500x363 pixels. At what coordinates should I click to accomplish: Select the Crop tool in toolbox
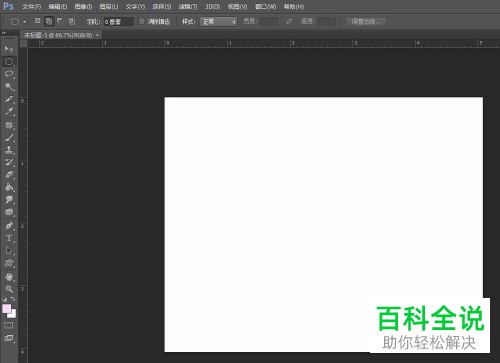(x=9, y=99)
